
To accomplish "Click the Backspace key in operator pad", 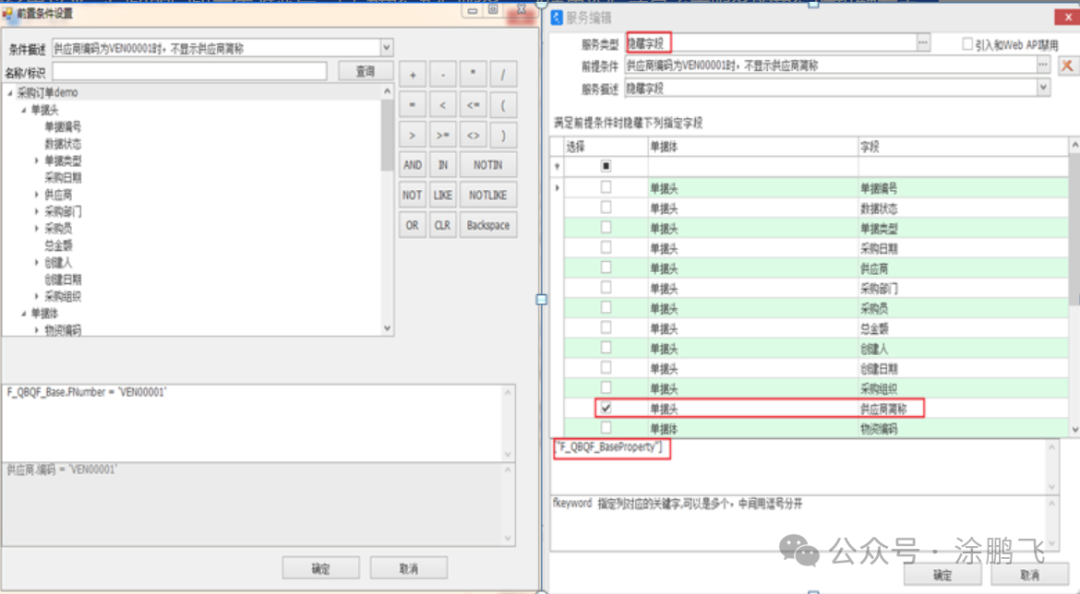I will (488, 225).
